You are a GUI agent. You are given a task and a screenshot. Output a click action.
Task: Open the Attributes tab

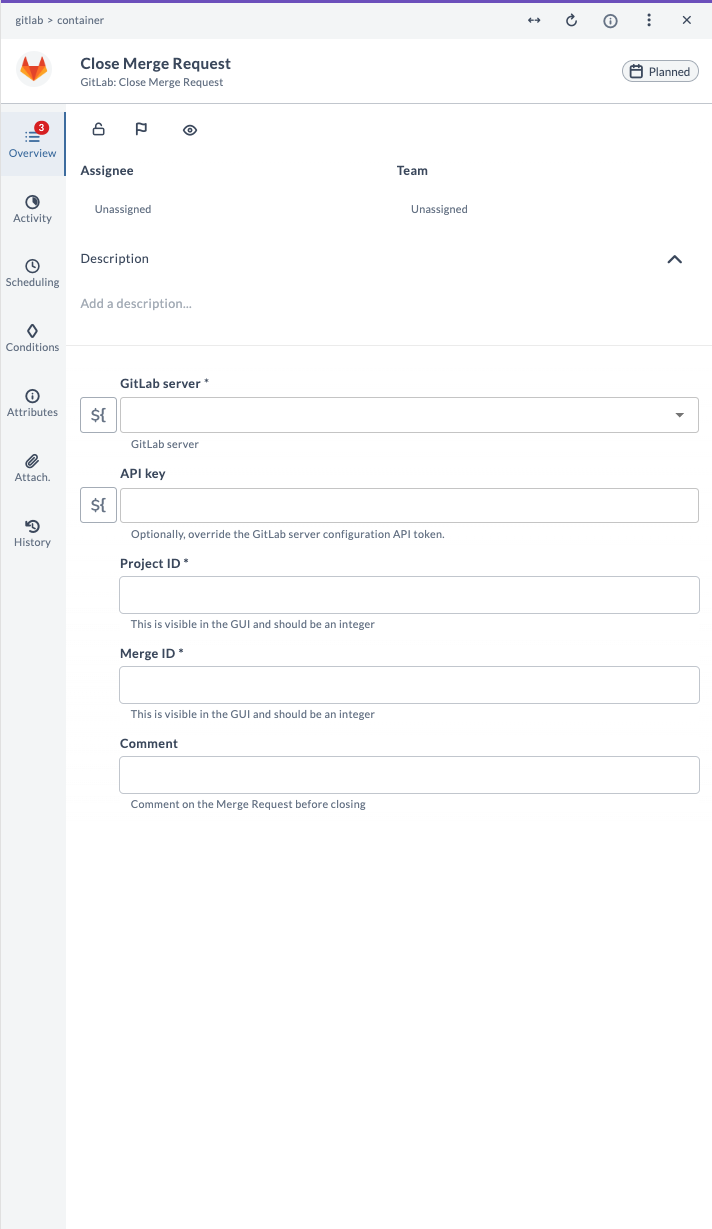(x=32, y=403)
